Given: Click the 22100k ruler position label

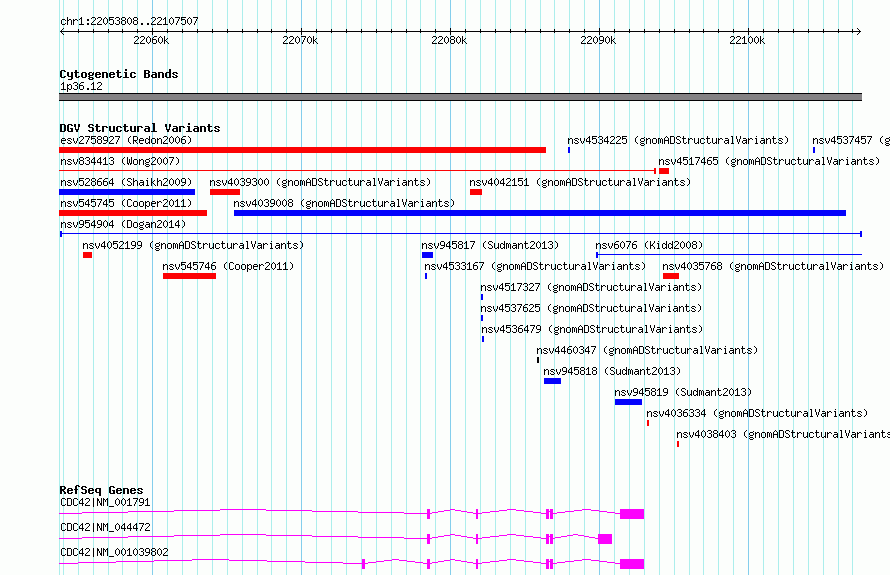Looking at the screenshot, I should 747,40.
